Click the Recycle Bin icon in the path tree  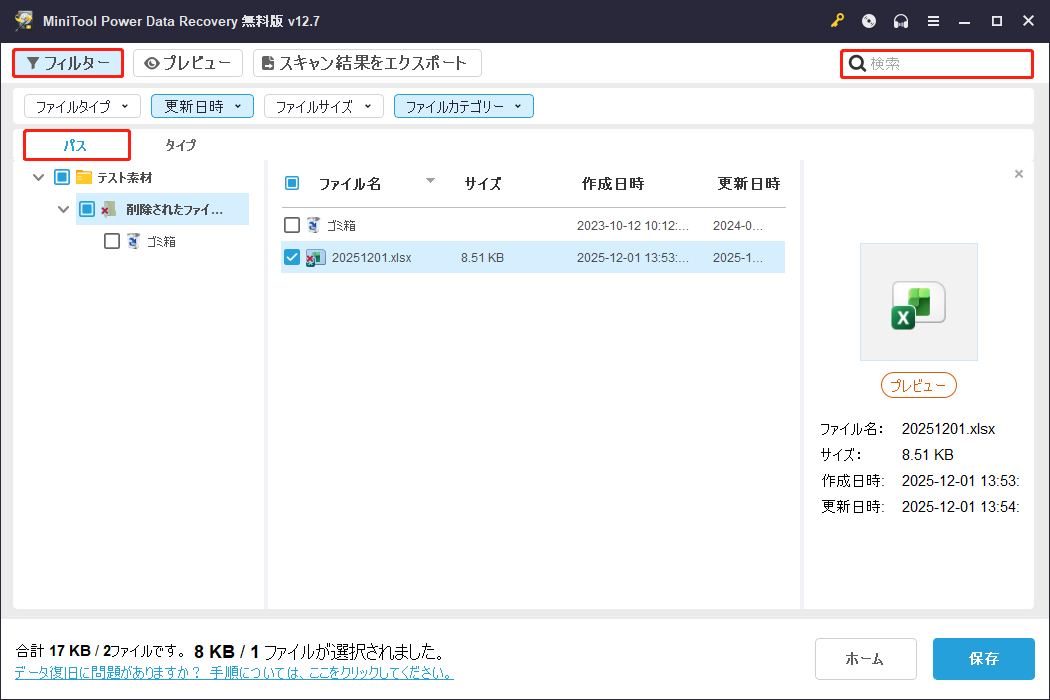[x=132, y=241]
